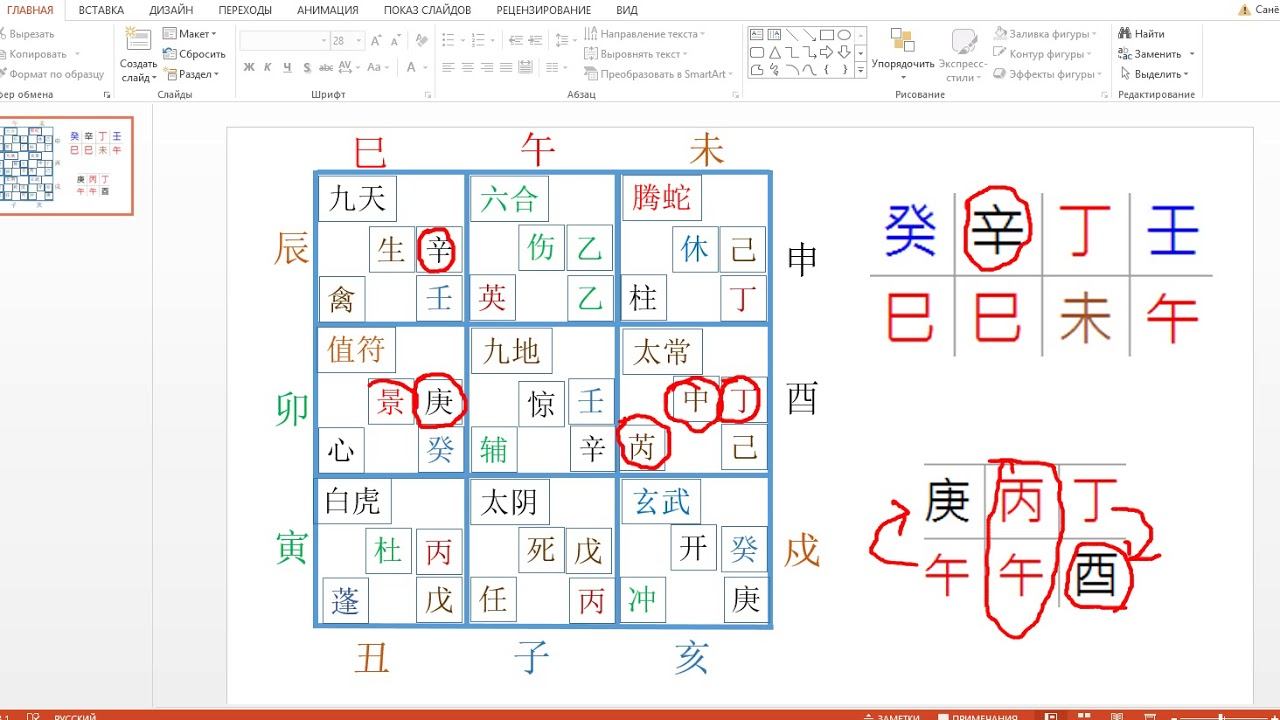Select the text box shape icon
Screen dimensions: 1280x720
click(757, 35)
